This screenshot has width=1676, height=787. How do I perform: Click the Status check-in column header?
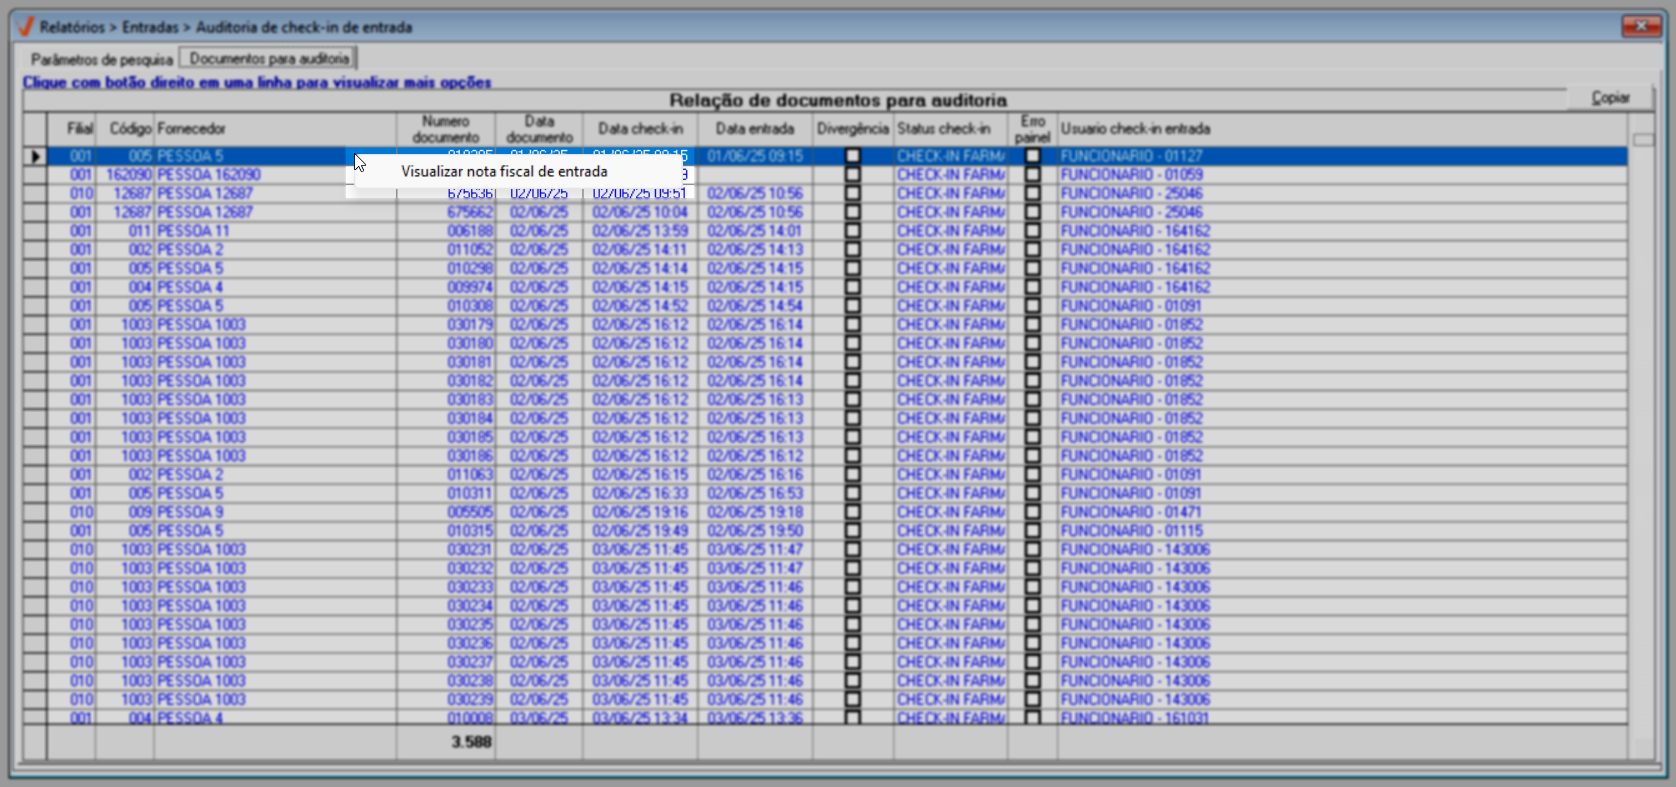943,129
